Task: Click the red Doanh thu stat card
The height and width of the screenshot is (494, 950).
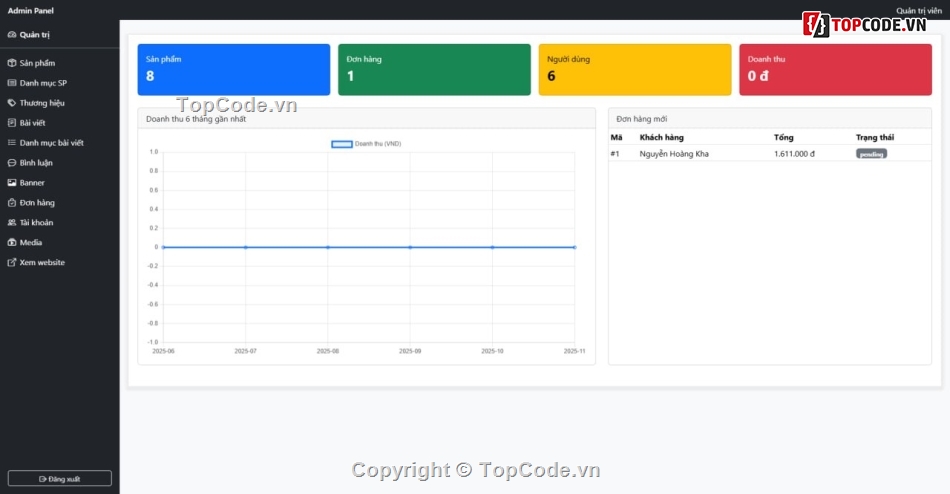Action: point(835,70)
